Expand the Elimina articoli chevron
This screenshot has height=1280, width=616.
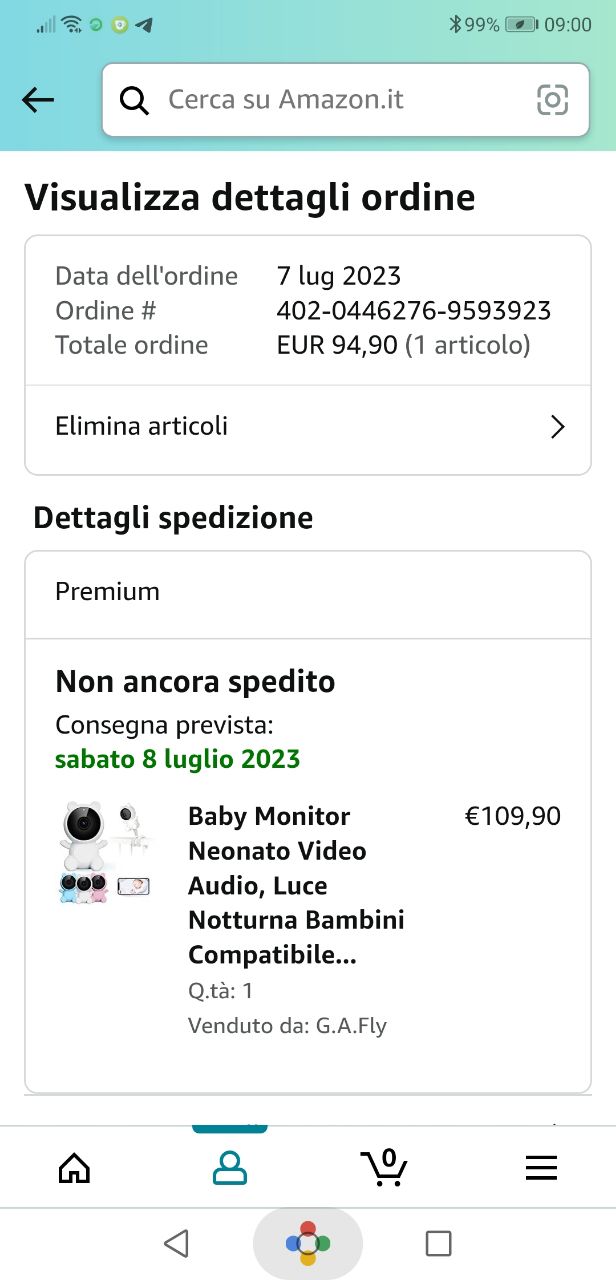point(558,427)
